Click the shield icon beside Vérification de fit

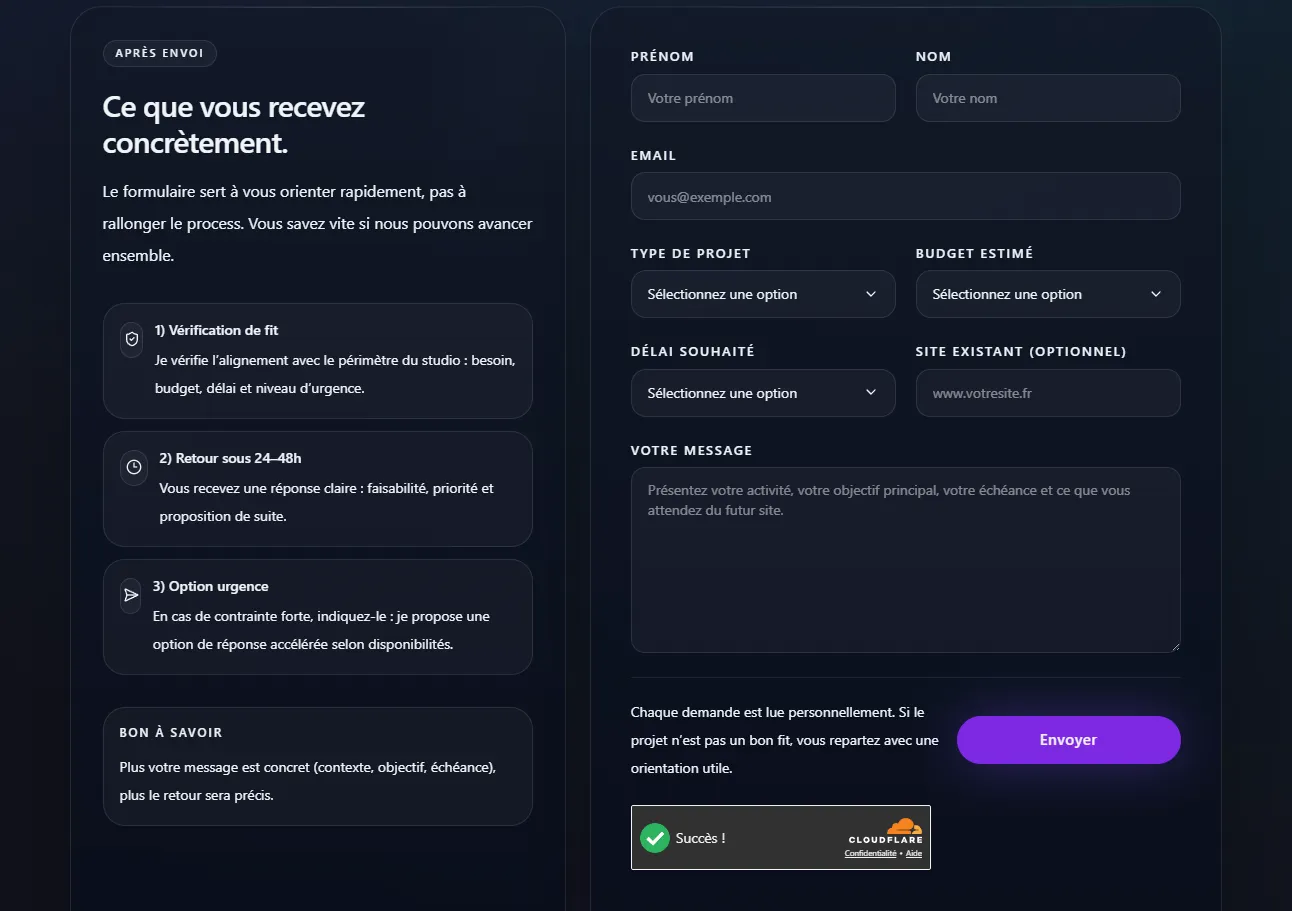tap(131, 340)
